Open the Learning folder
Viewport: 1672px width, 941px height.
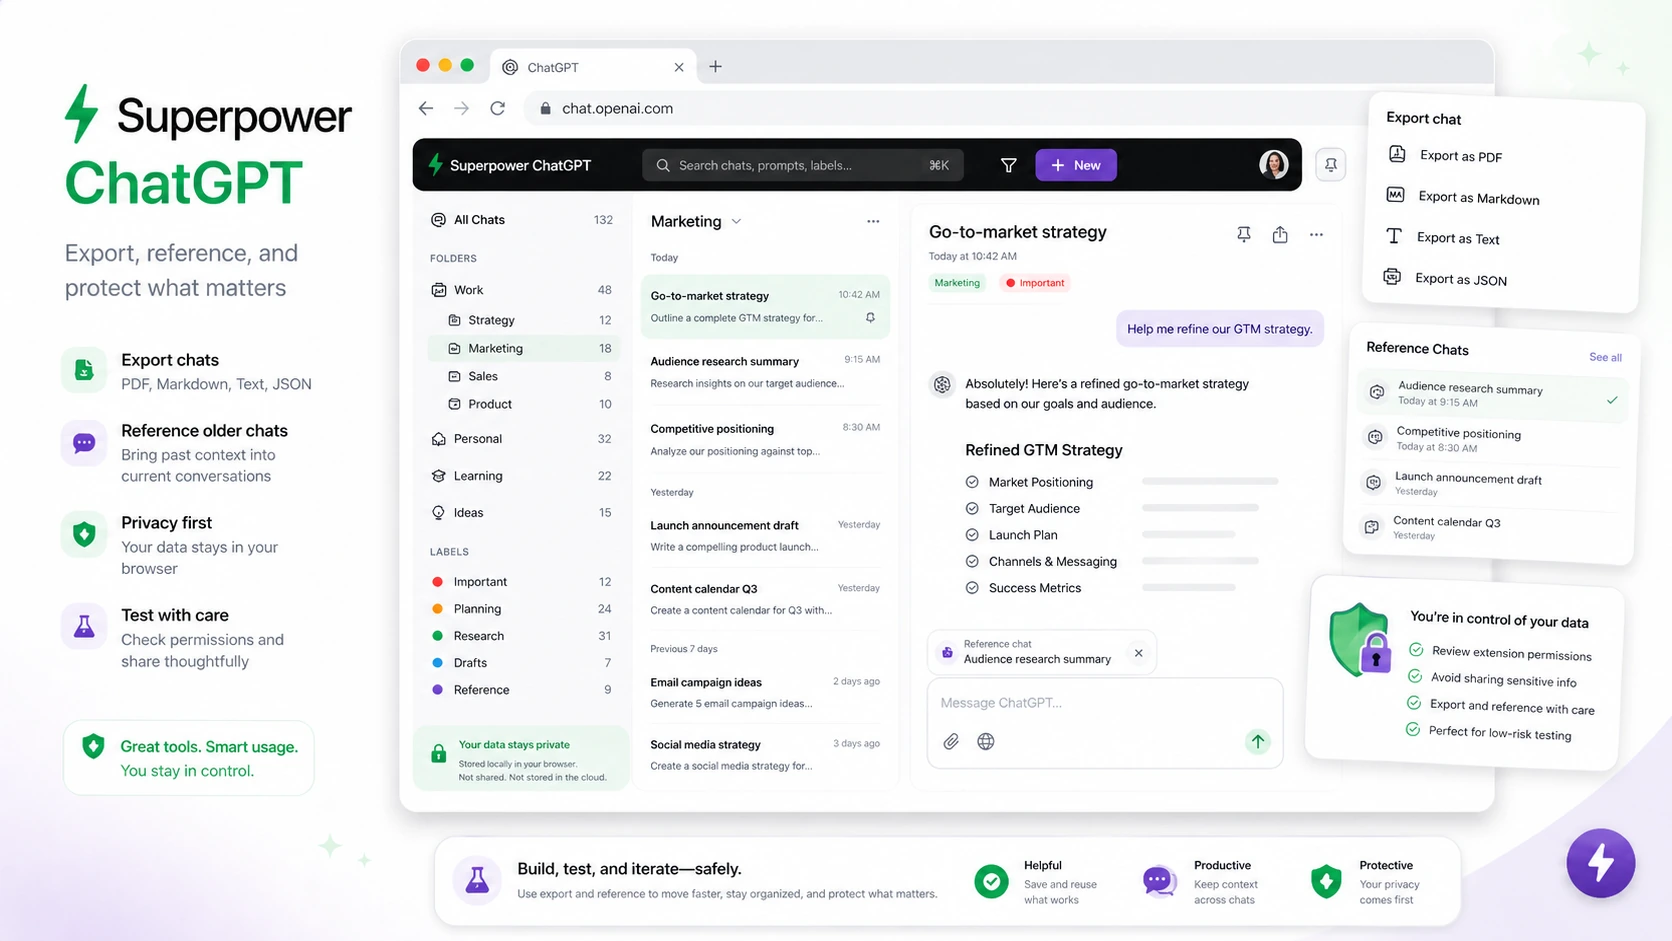click(522, 476)
